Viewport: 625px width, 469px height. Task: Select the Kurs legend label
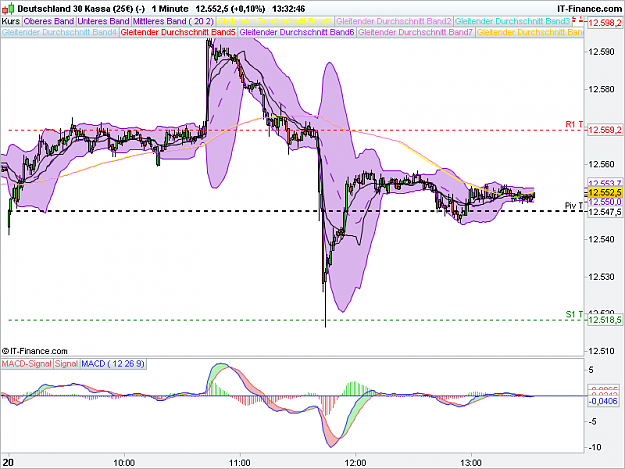tap(11, 21)
